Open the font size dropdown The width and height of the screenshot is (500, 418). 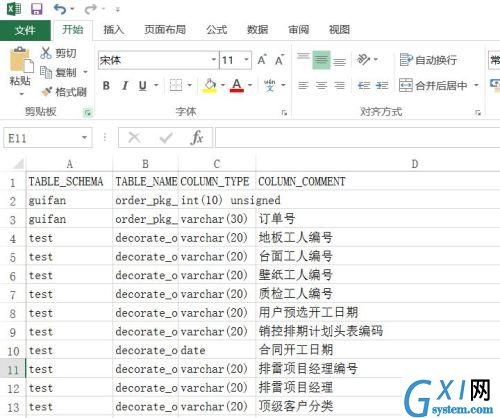246,60
